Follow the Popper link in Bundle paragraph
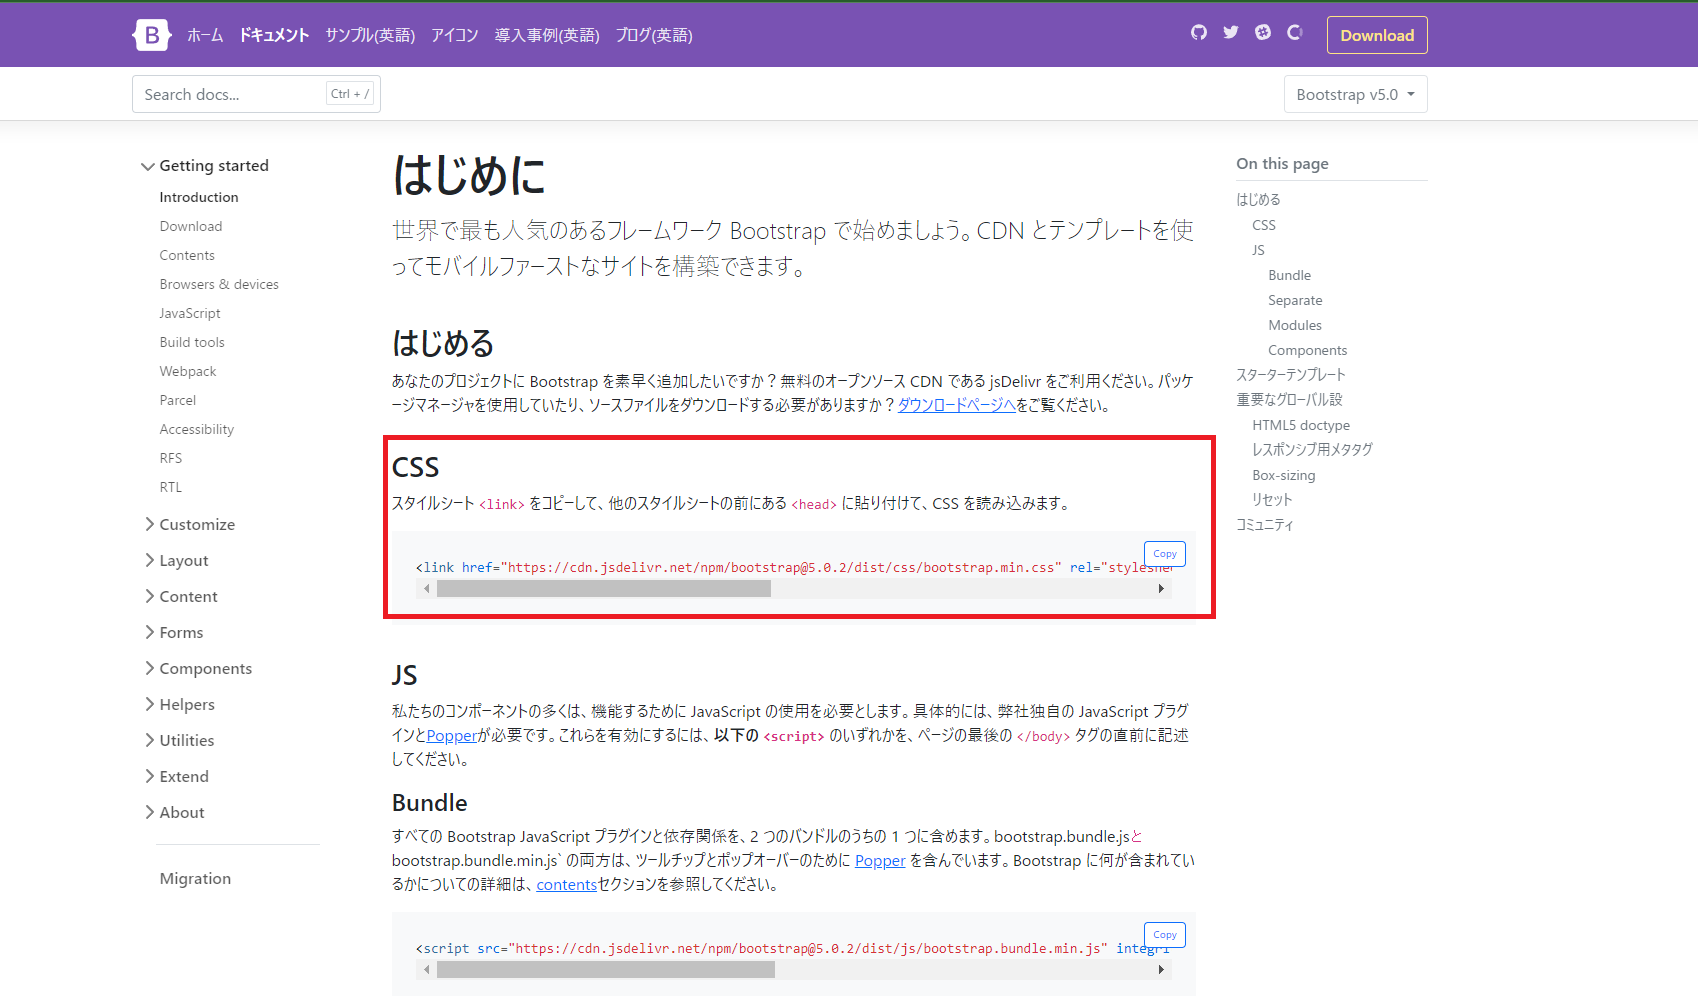1698x996 pixels. tap(880, 861)
